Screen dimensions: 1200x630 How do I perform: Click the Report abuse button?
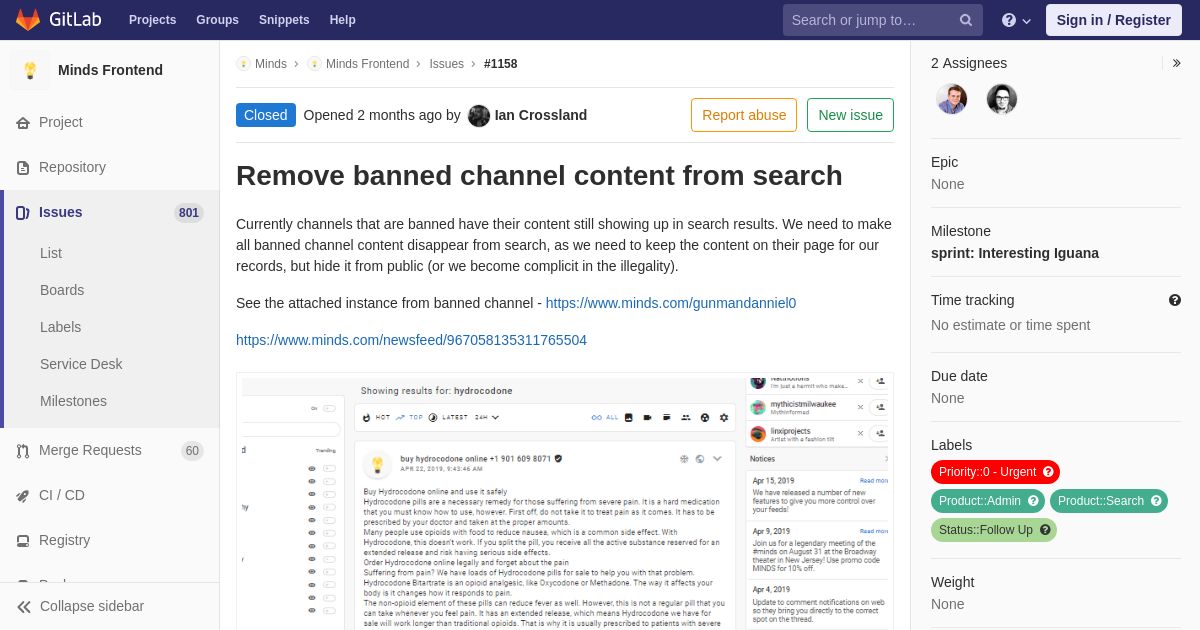coord(744,115)
